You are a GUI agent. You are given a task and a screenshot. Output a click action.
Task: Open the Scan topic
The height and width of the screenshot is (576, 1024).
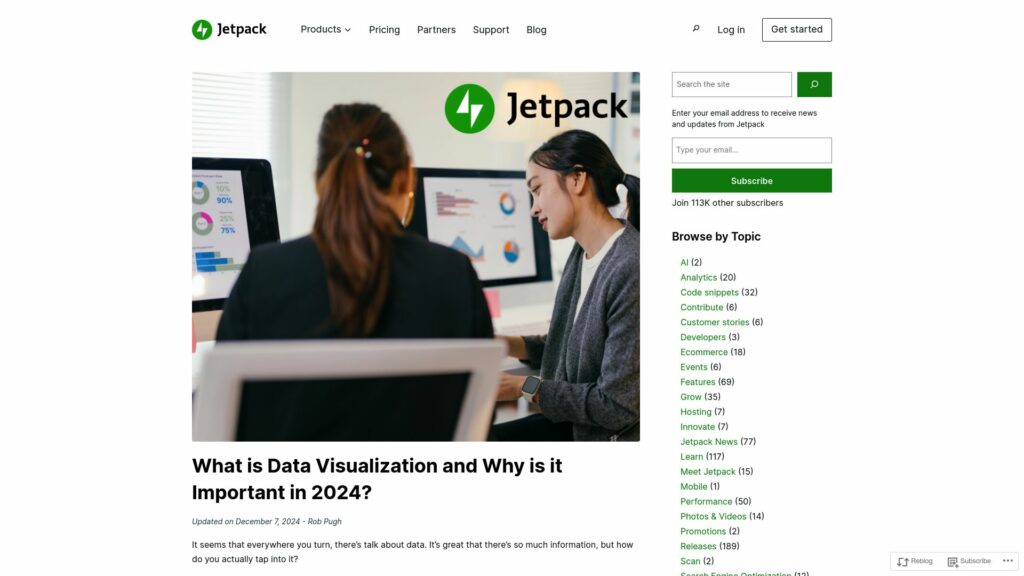click(x=690, y=562)
